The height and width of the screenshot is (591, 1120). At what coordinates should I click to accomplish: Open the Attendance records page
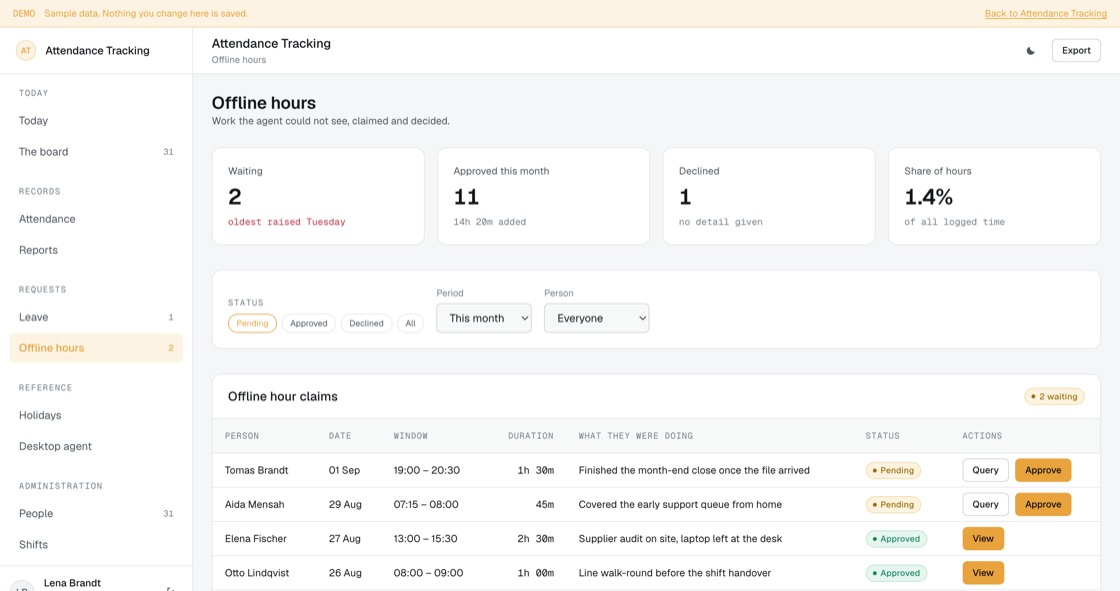pos(96,219)
